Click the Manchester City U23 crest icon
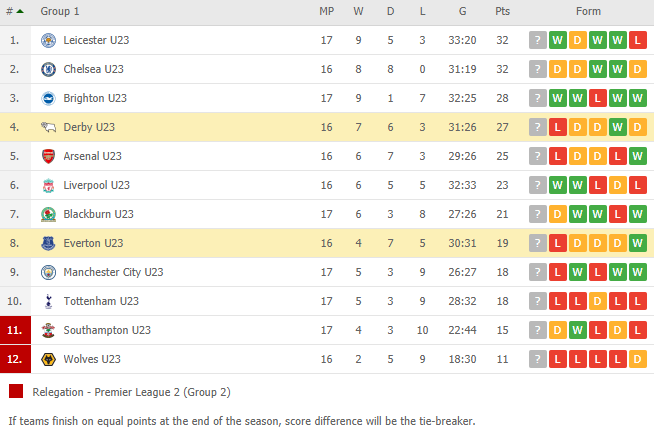654x433 pixels. click(48, 272)
